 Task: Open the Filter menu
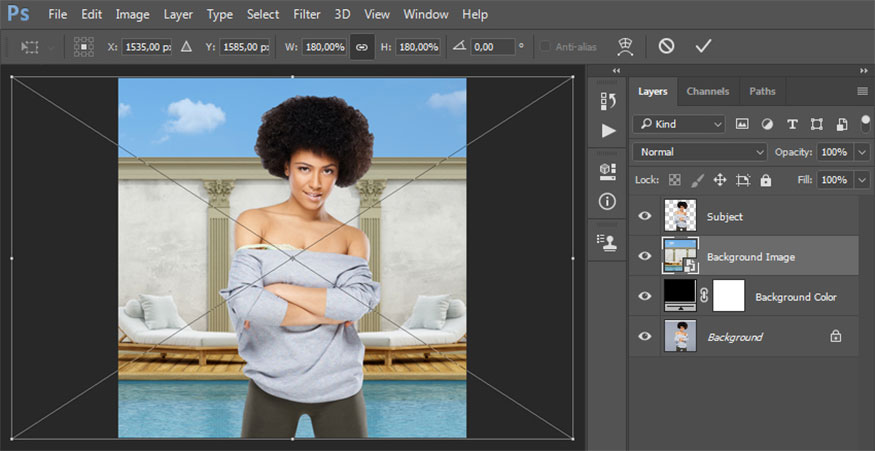307,14
